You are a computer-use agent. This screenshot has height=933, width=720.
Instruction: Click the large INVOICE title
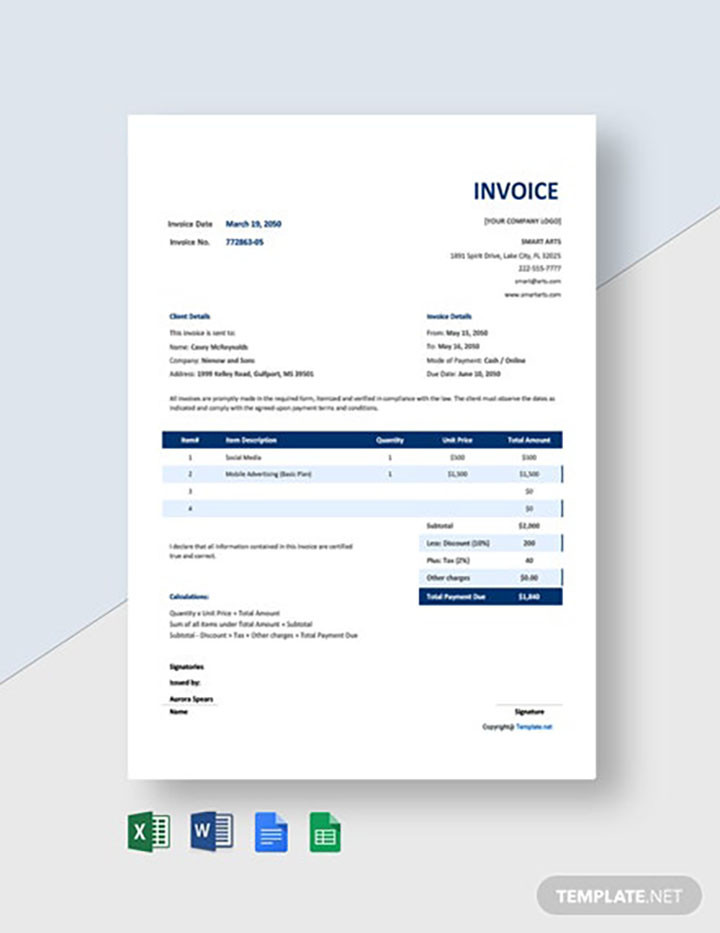[516, 191]
